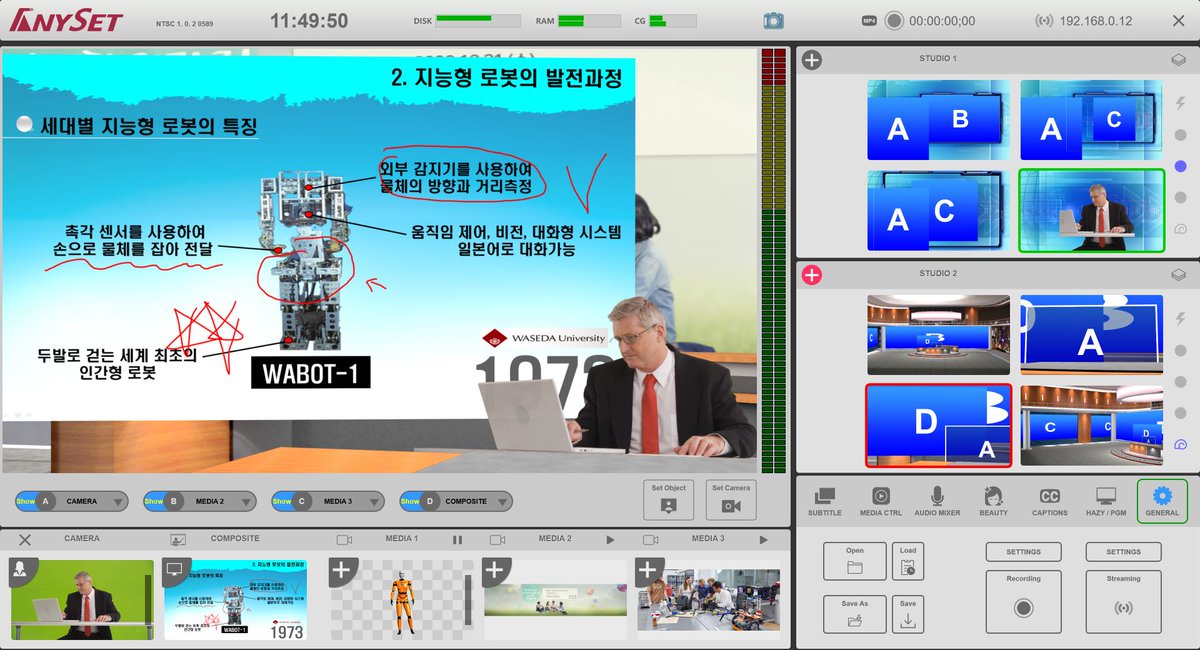Image resolution: width=1200 pixels, height=650 pixels.
Task: Play MEDIA 3
Action: click(x=763, y=540)
